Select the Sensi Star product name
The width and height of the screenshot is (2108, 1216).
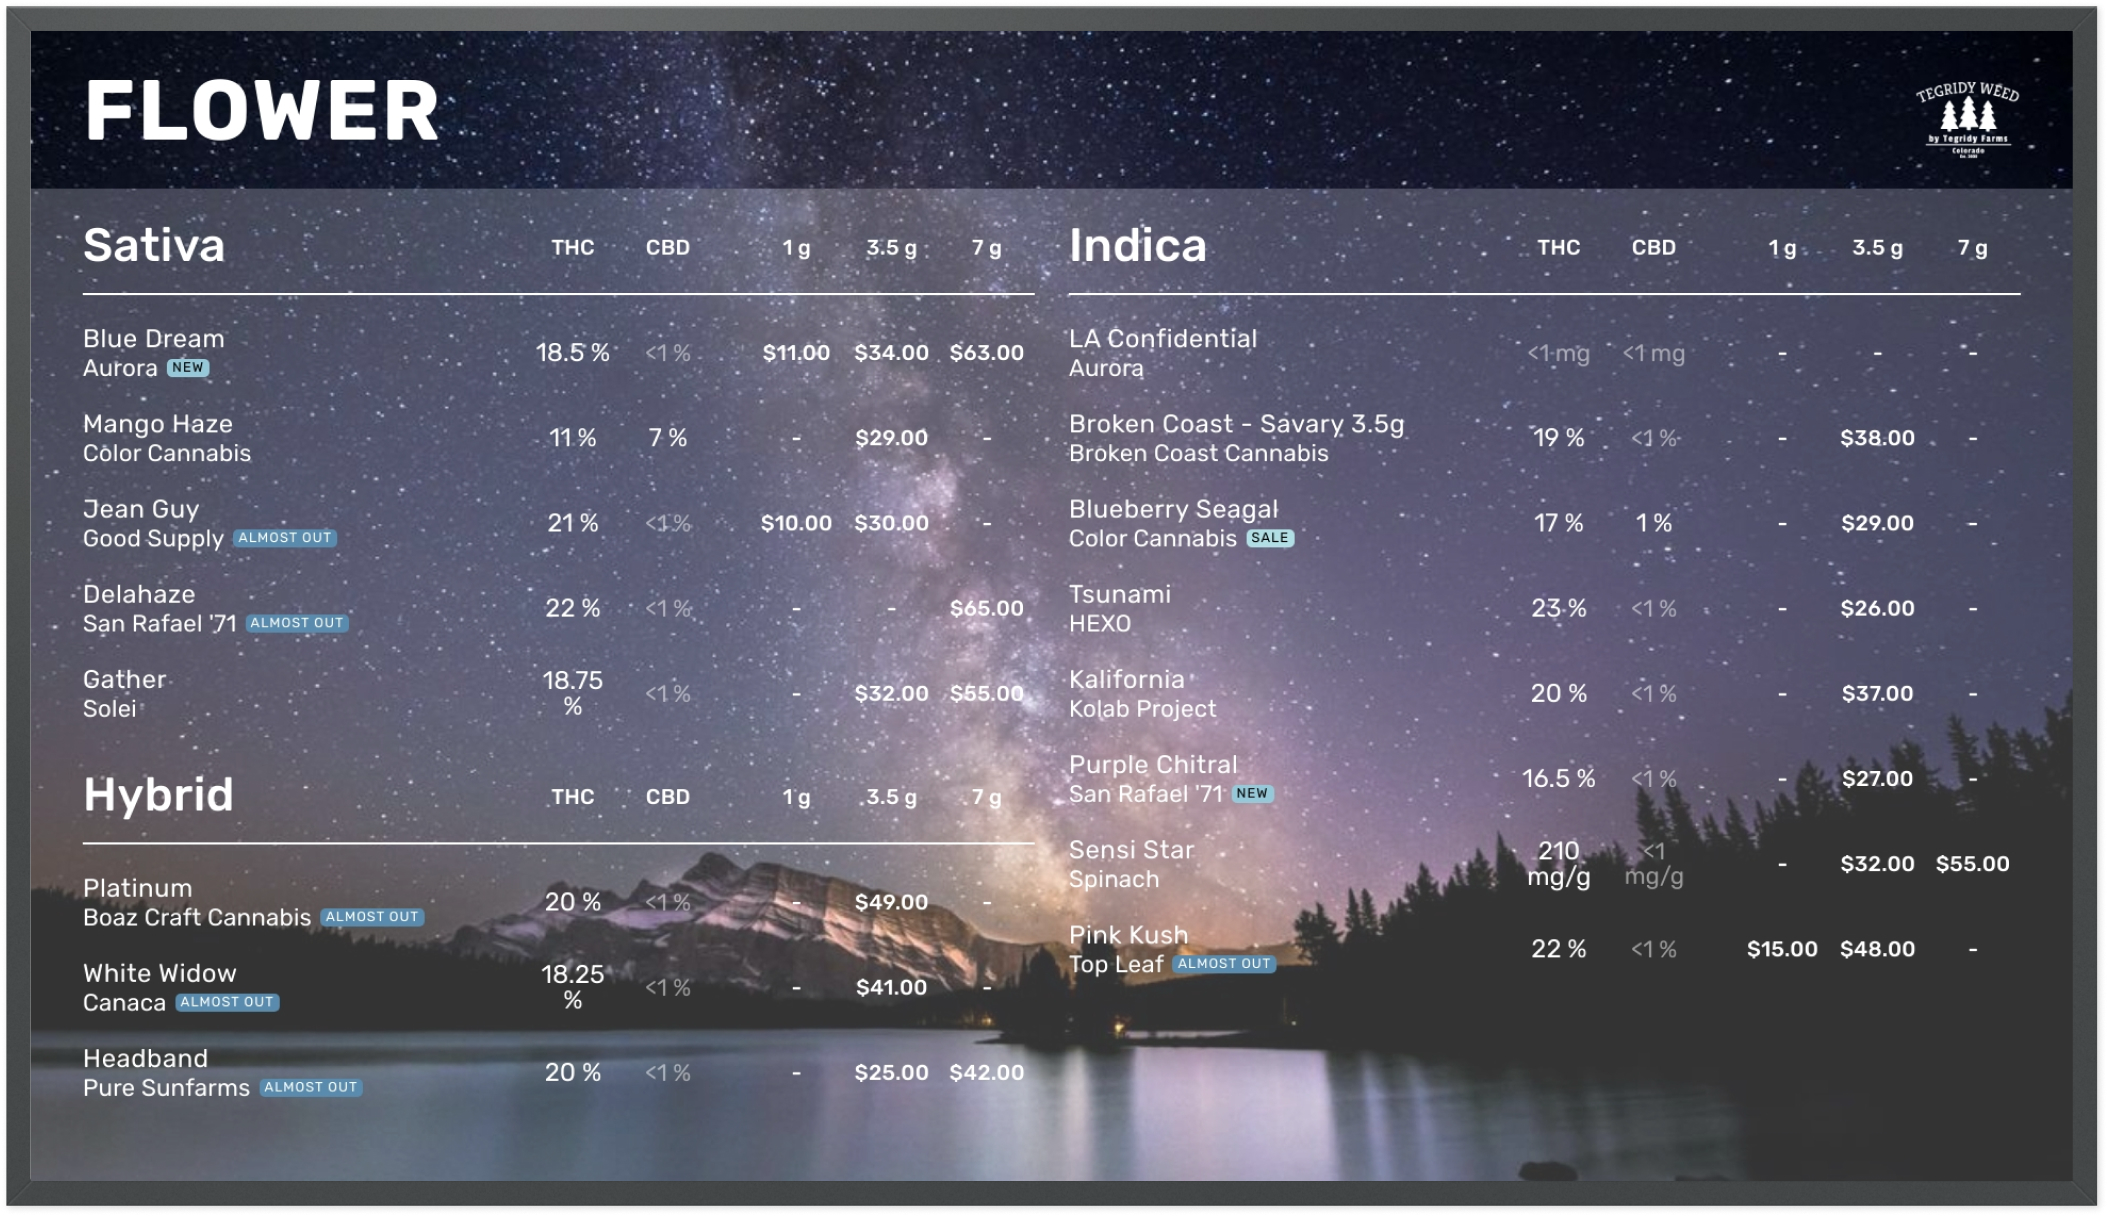click(x=1132, y=849)
